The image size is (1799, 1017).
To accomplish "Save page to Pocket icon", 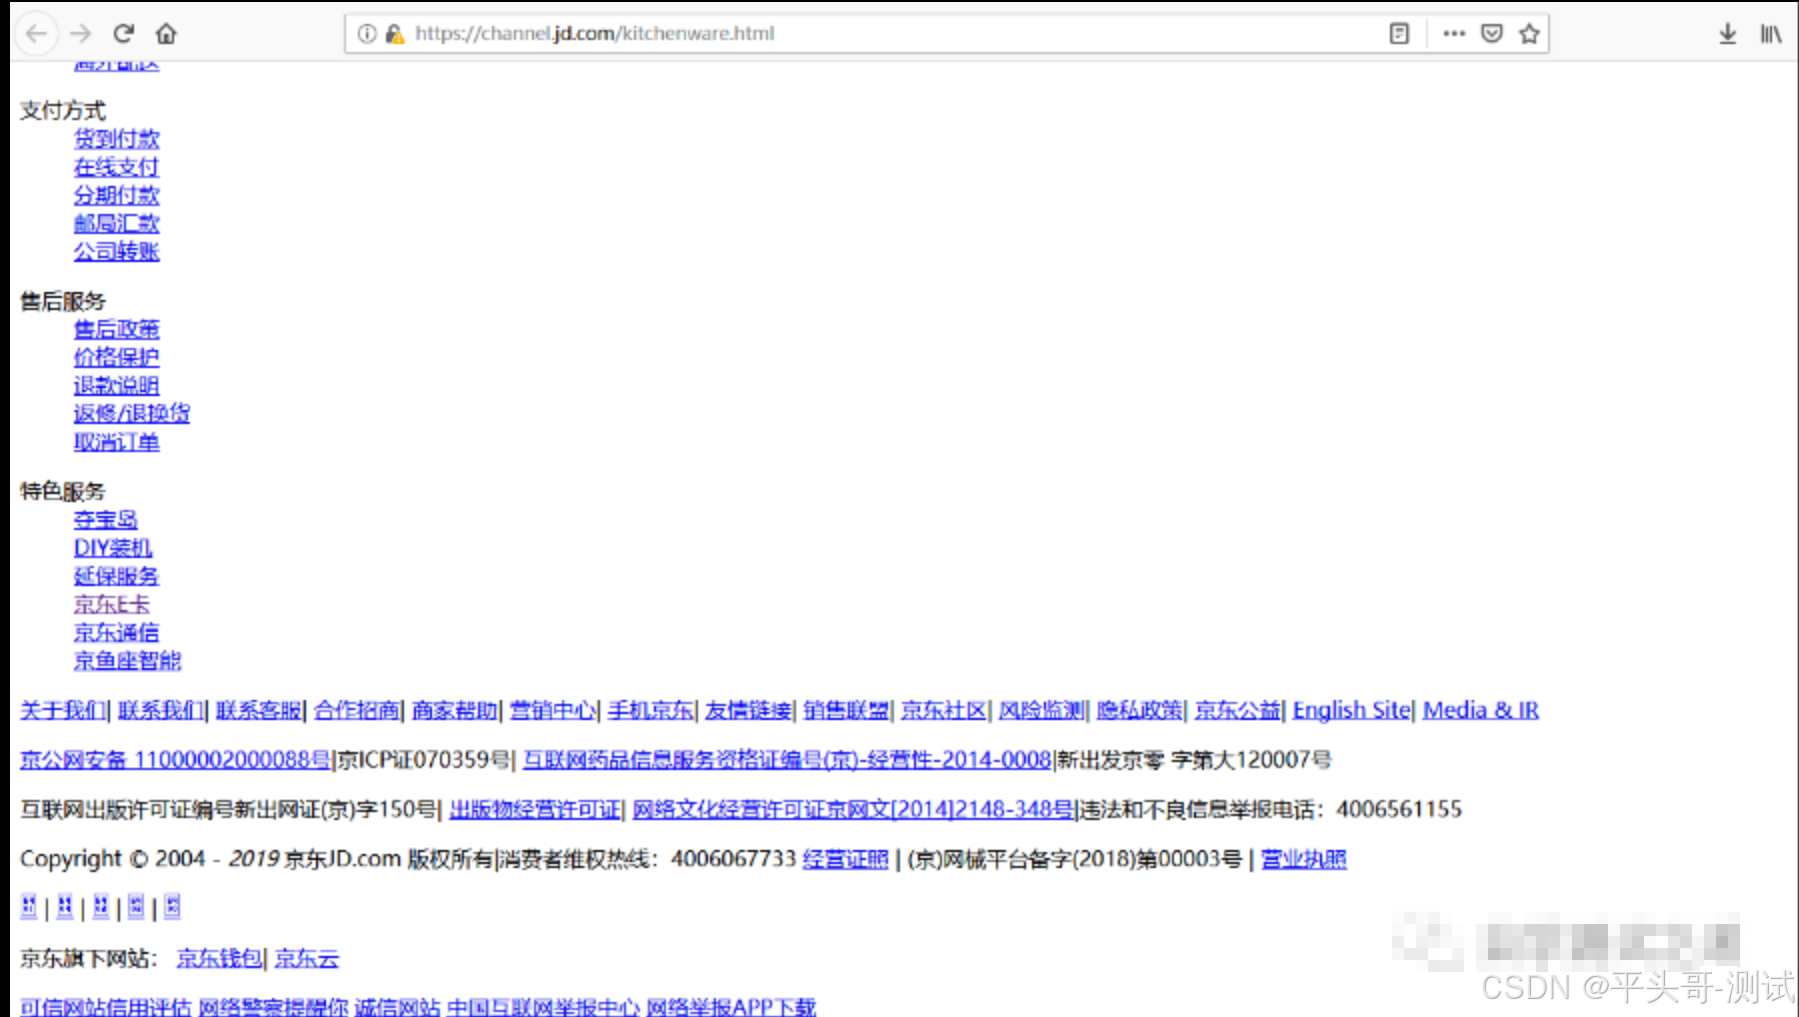I will pos(1491,33).
